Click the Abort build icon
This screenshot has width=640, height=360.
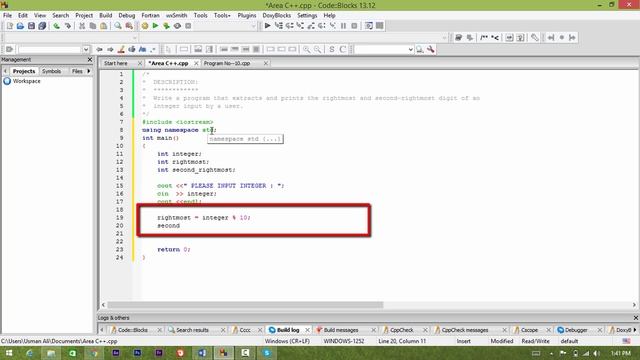pyautogui.click(x=188, y=26)
